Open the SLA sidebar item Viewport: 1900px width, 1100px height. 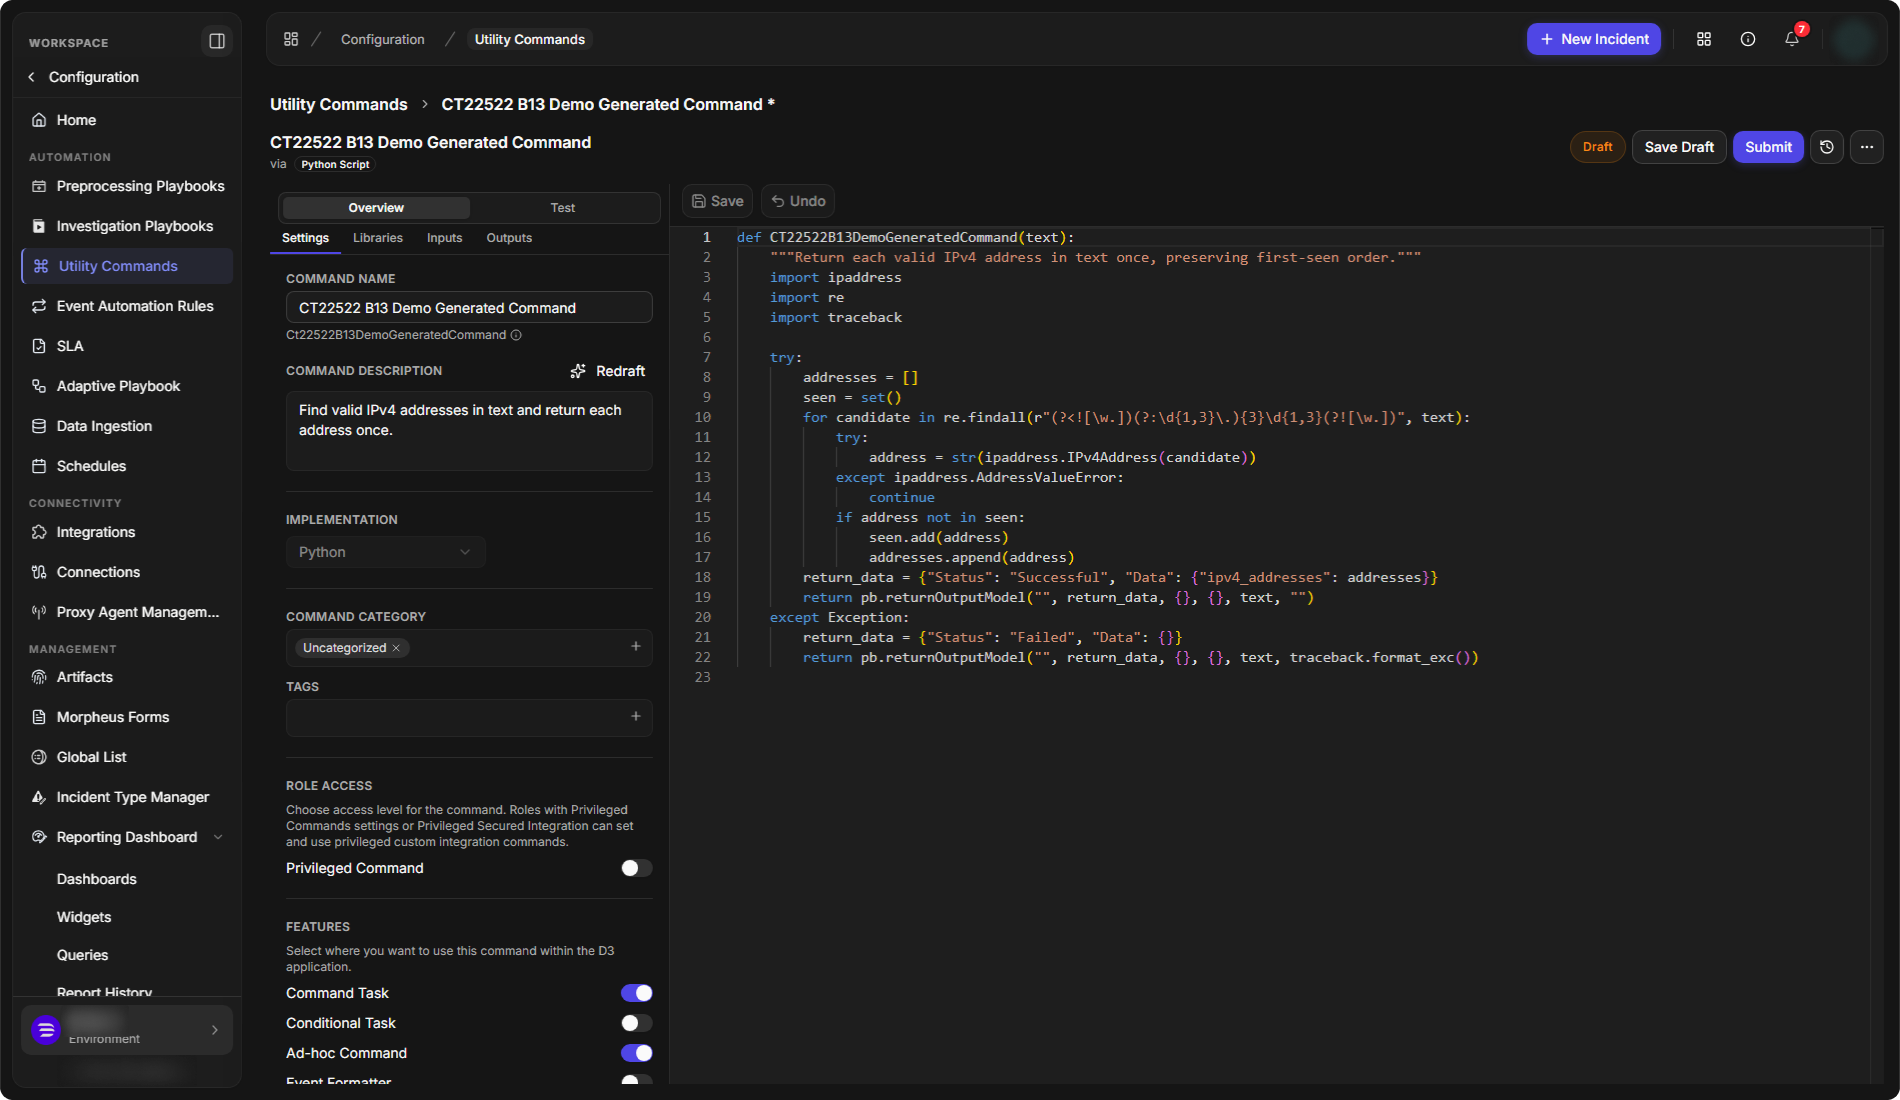[x=127, y=346]
